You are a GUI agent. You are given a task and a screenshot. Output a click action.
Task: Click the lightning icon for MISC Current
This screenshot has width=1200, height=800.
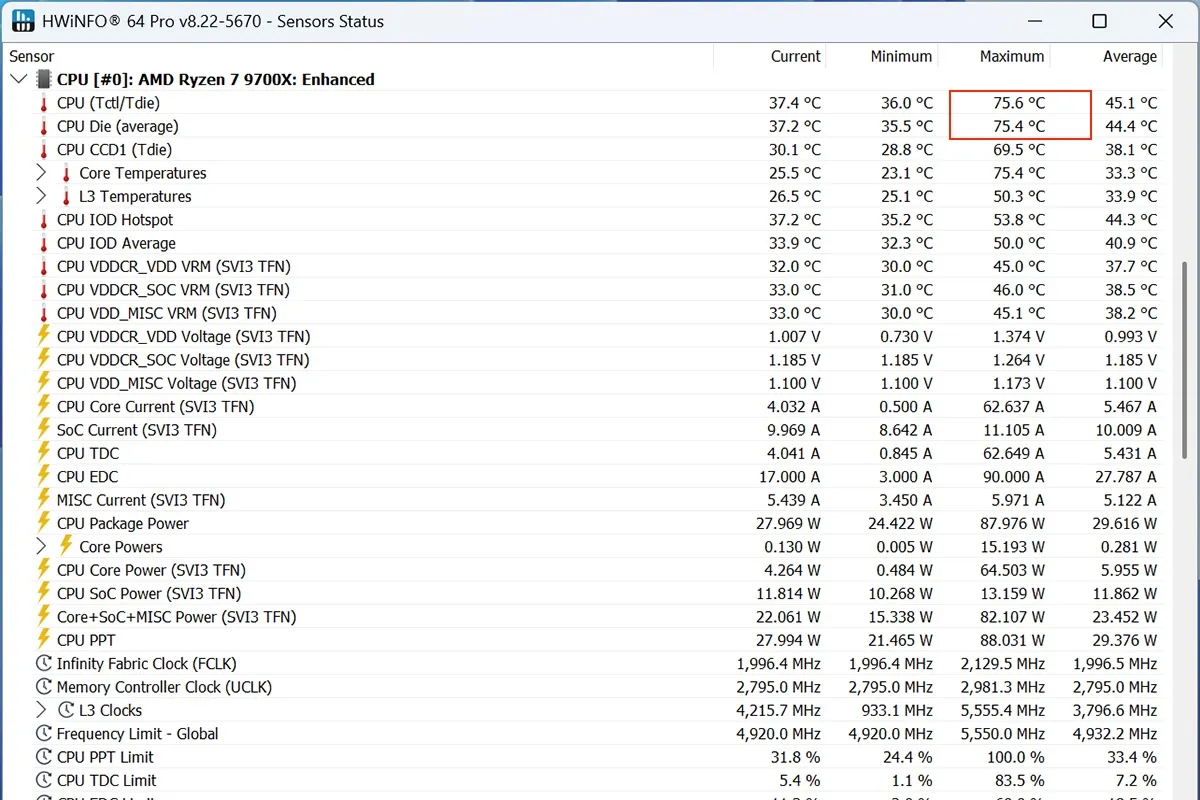pos(43,499)
